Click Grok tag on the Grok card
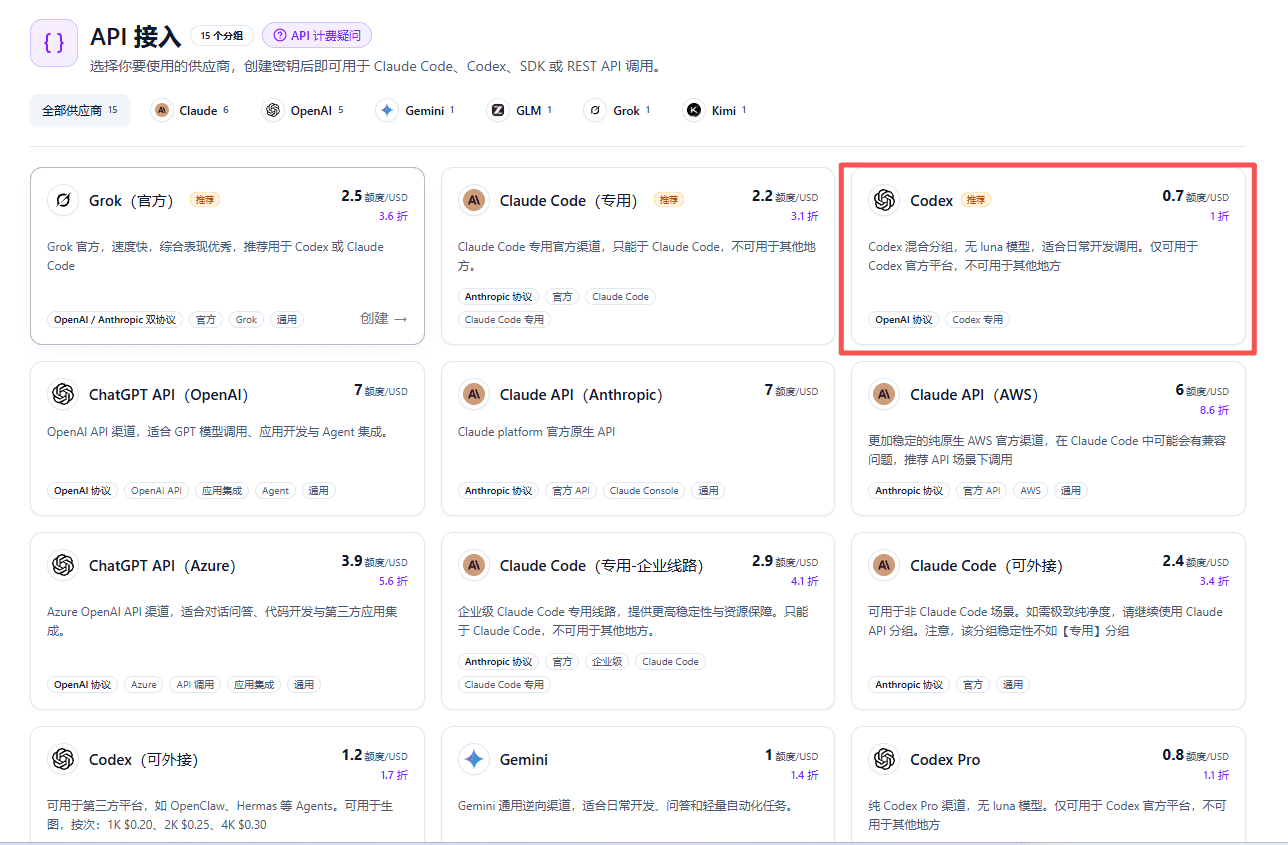Screen dimensions: 1288x845 point(246,320)
